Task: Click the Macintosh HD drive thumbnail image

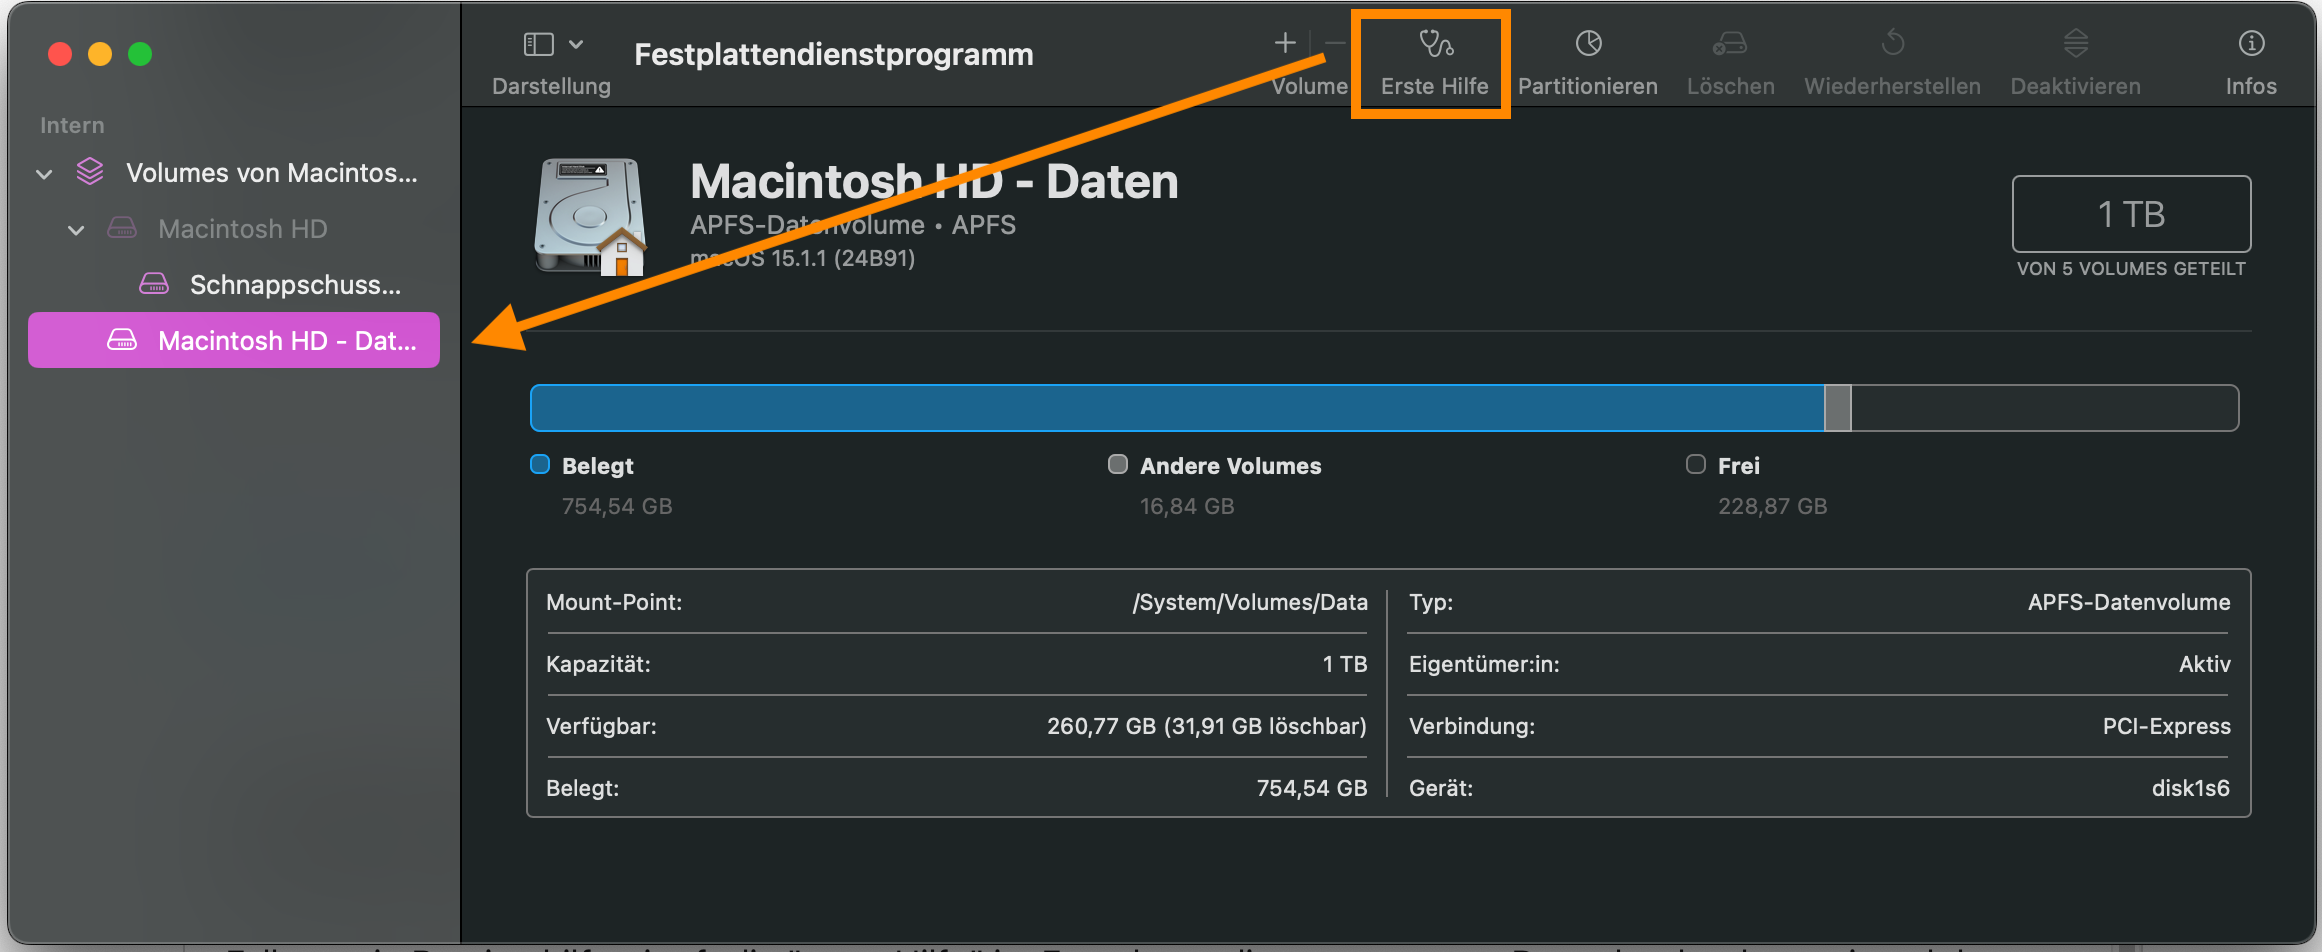Action: click(590, 216)
